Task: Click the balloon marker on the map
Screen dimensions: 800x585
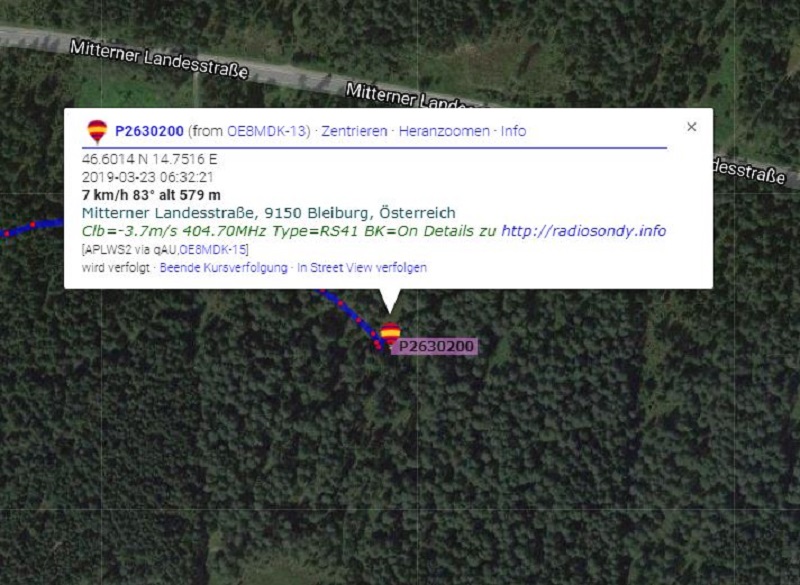Action: (x=390, y=334)
